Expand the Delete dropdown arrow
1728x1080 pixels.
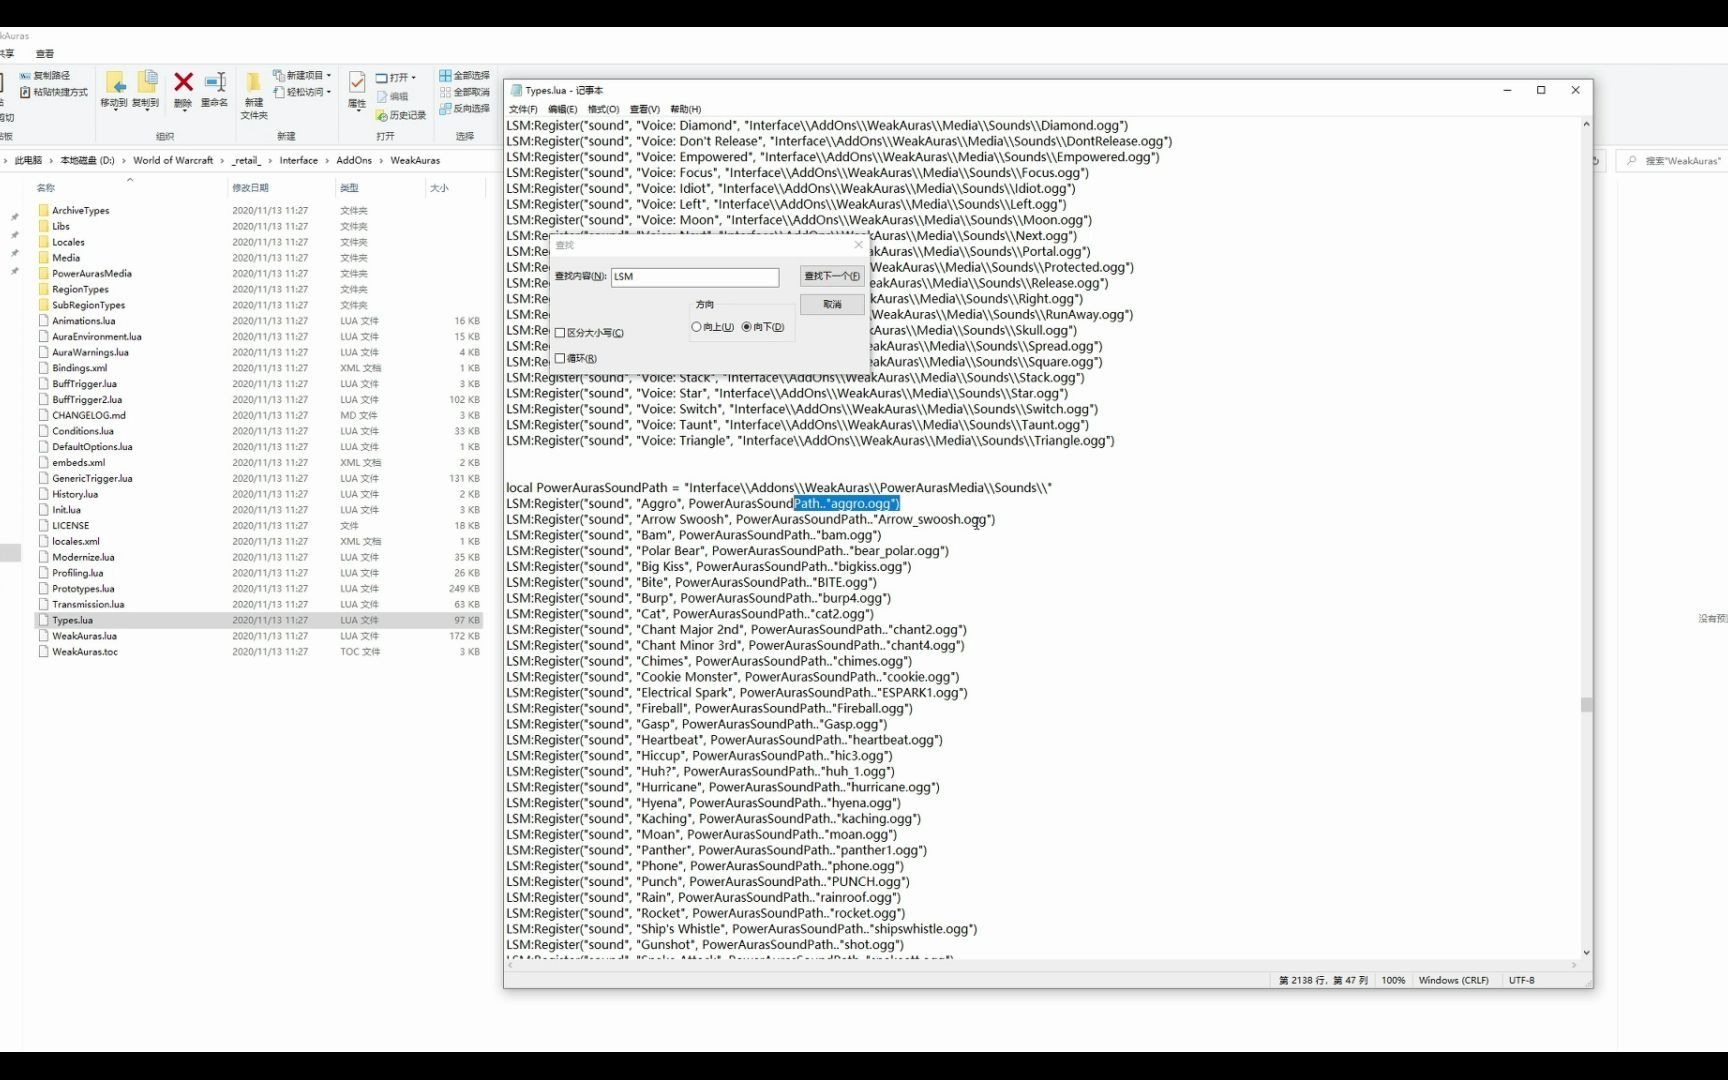click(183, 109)
